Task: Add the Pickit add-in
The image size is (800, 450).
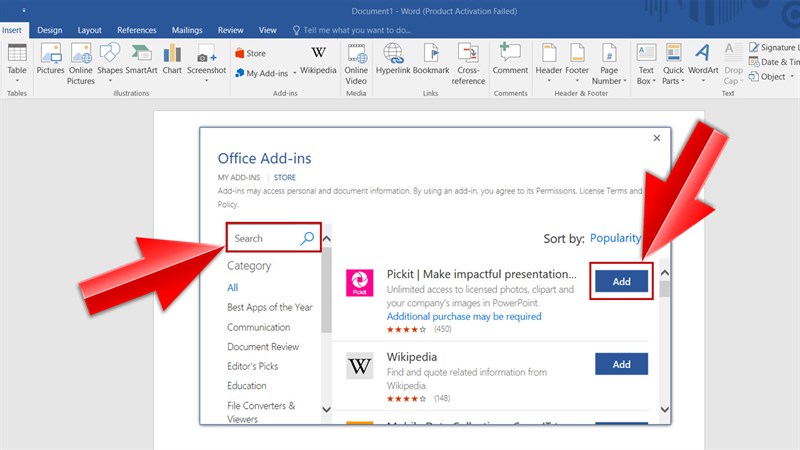Action: pyautogui.click(x=621, y=282)
